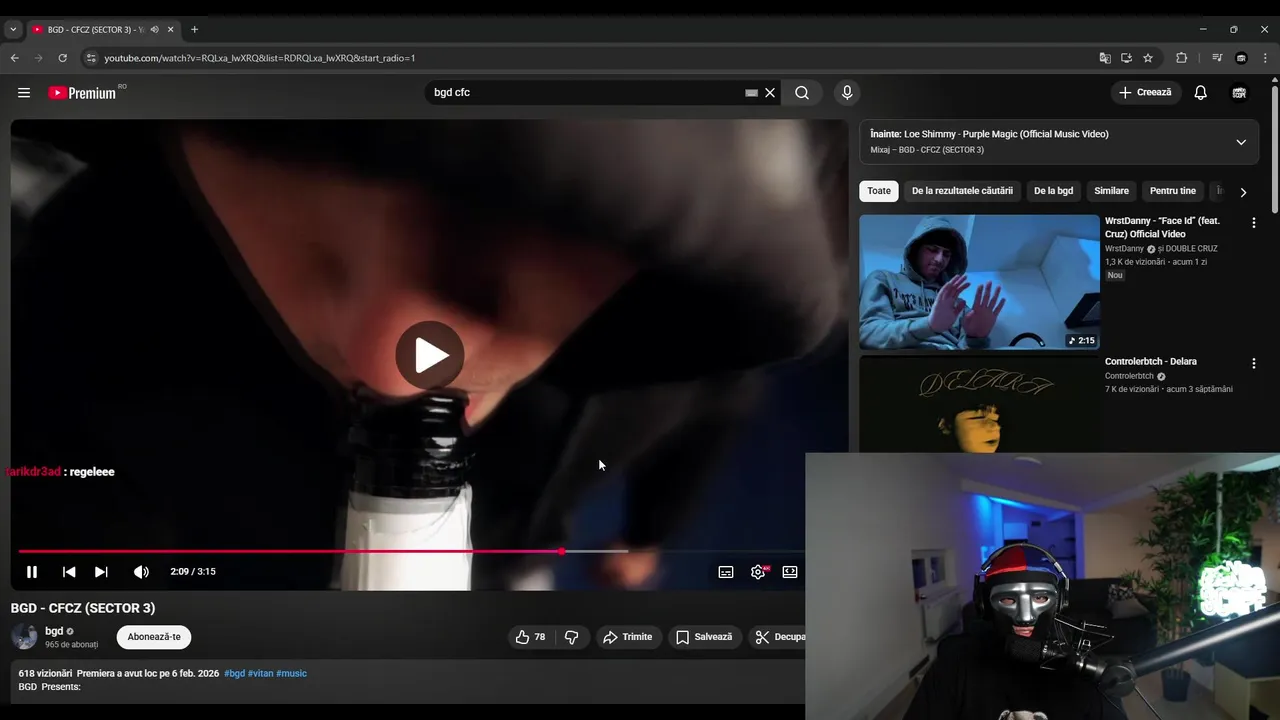The image size is (1280, 720).
Task: Select the Similare chip
Action: pyautogui.click(x=1111, y=191)
